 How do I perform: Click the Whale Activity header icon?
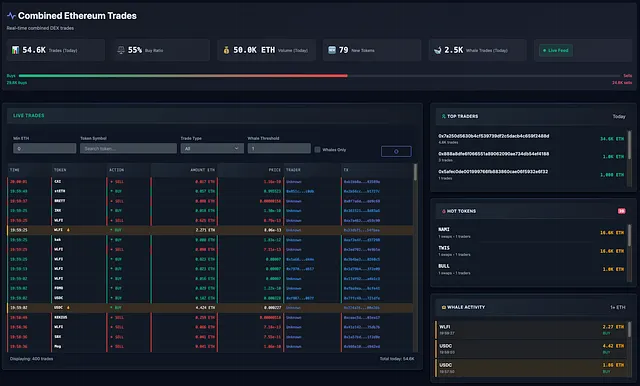click(444, 307)
